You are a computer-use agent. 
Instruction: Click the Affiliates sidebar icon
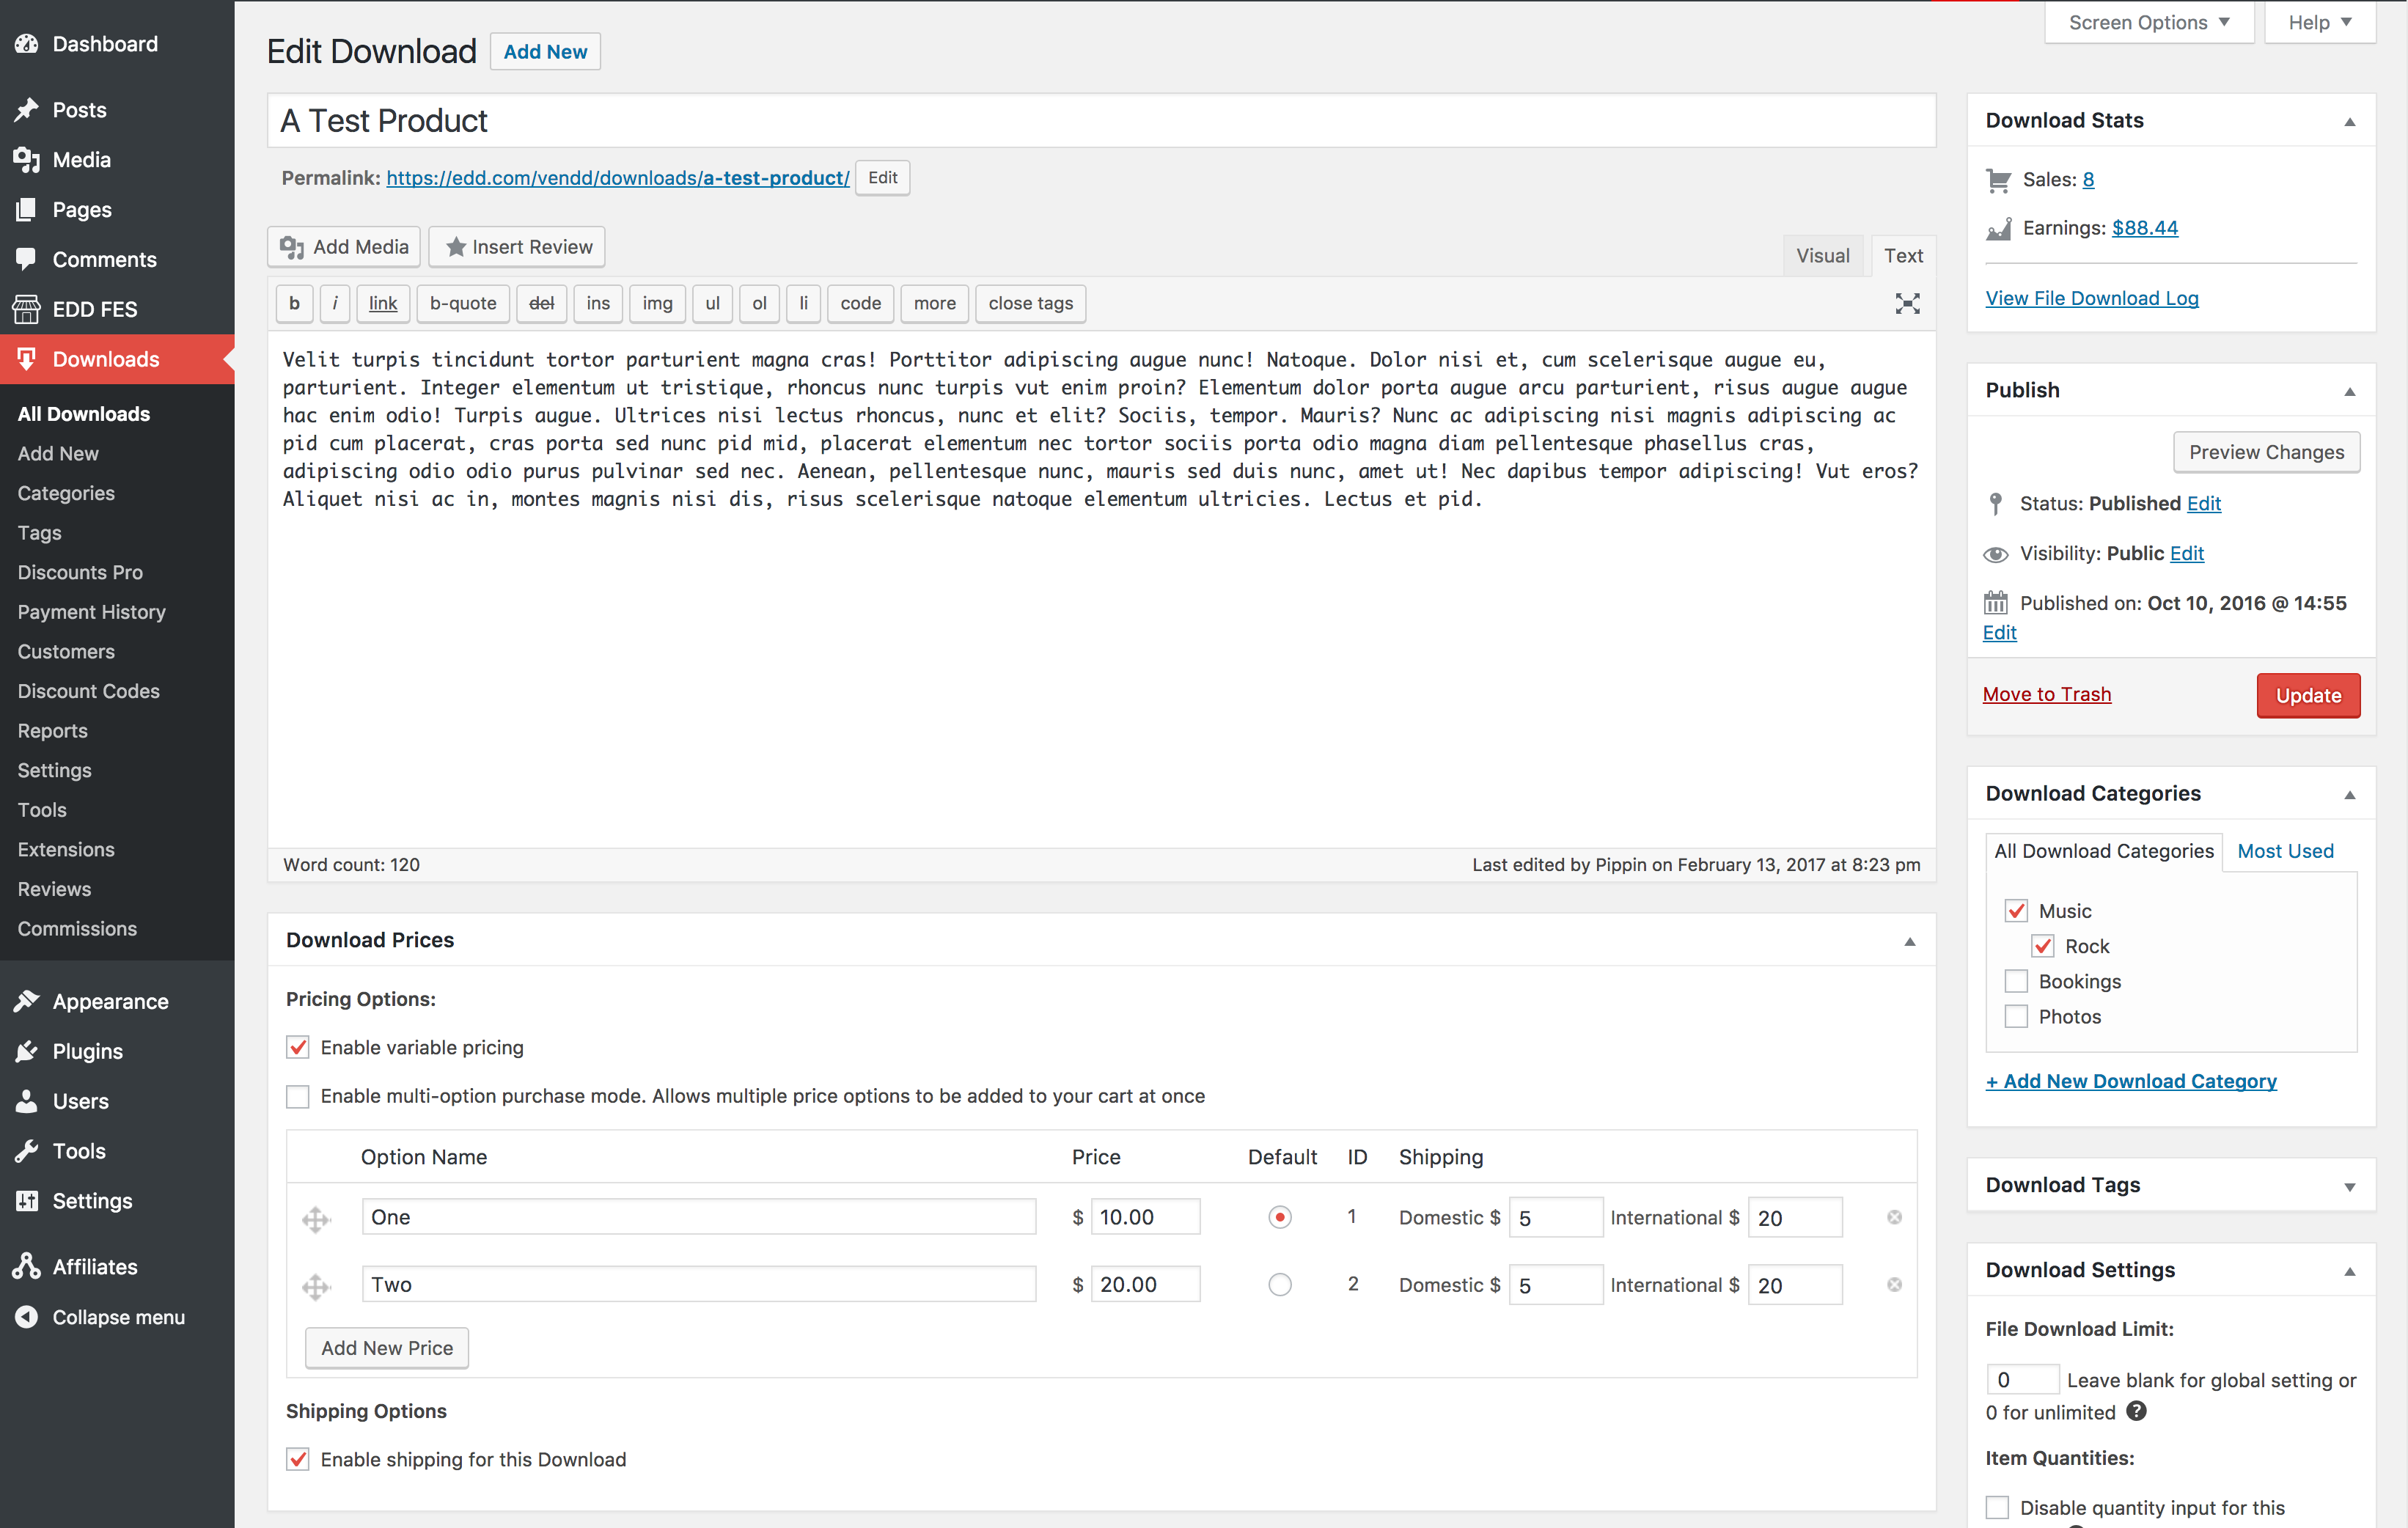click(27, 1266)
